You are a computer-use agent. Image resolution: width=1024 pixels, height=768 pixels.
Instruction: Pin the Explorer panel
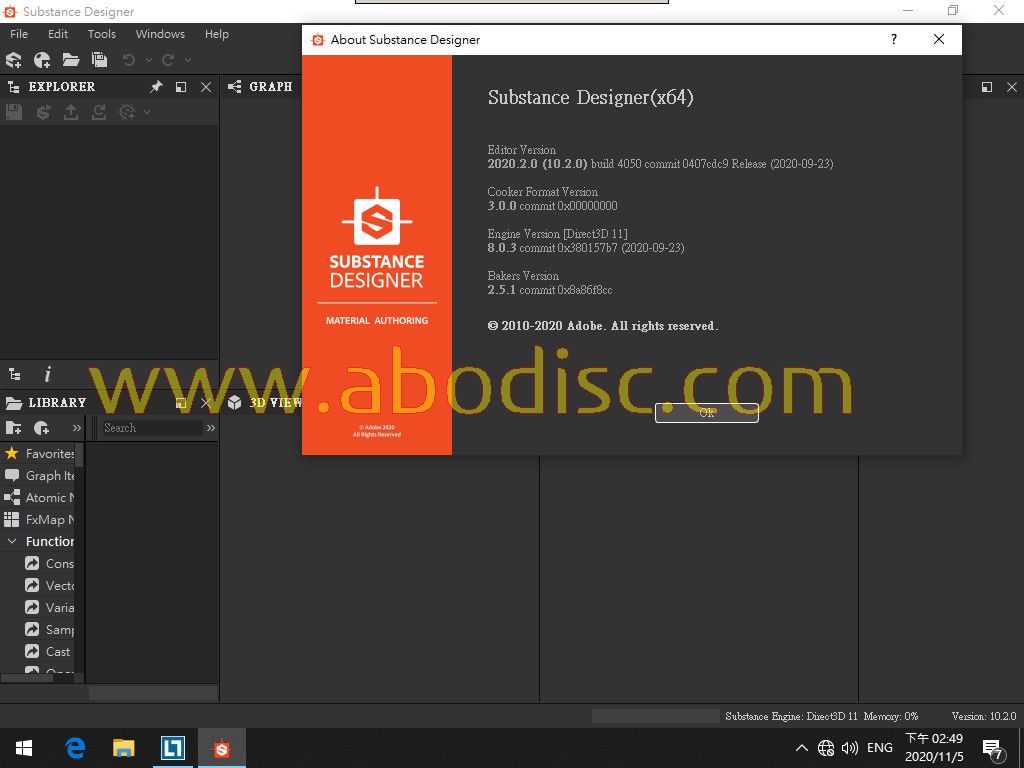[156, 87]
